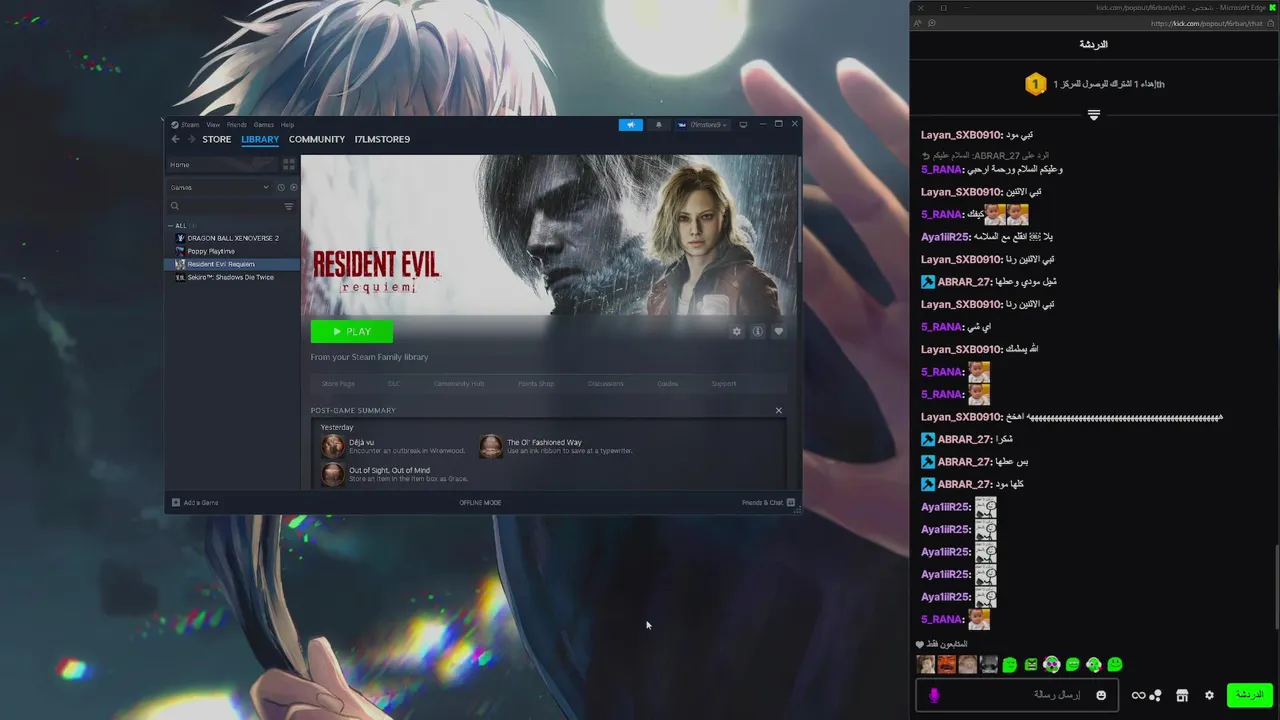Expand the pinned gift banner arrow in Kick chat
Viewport: 1280px width, 720px height.
coord(1093,115)
